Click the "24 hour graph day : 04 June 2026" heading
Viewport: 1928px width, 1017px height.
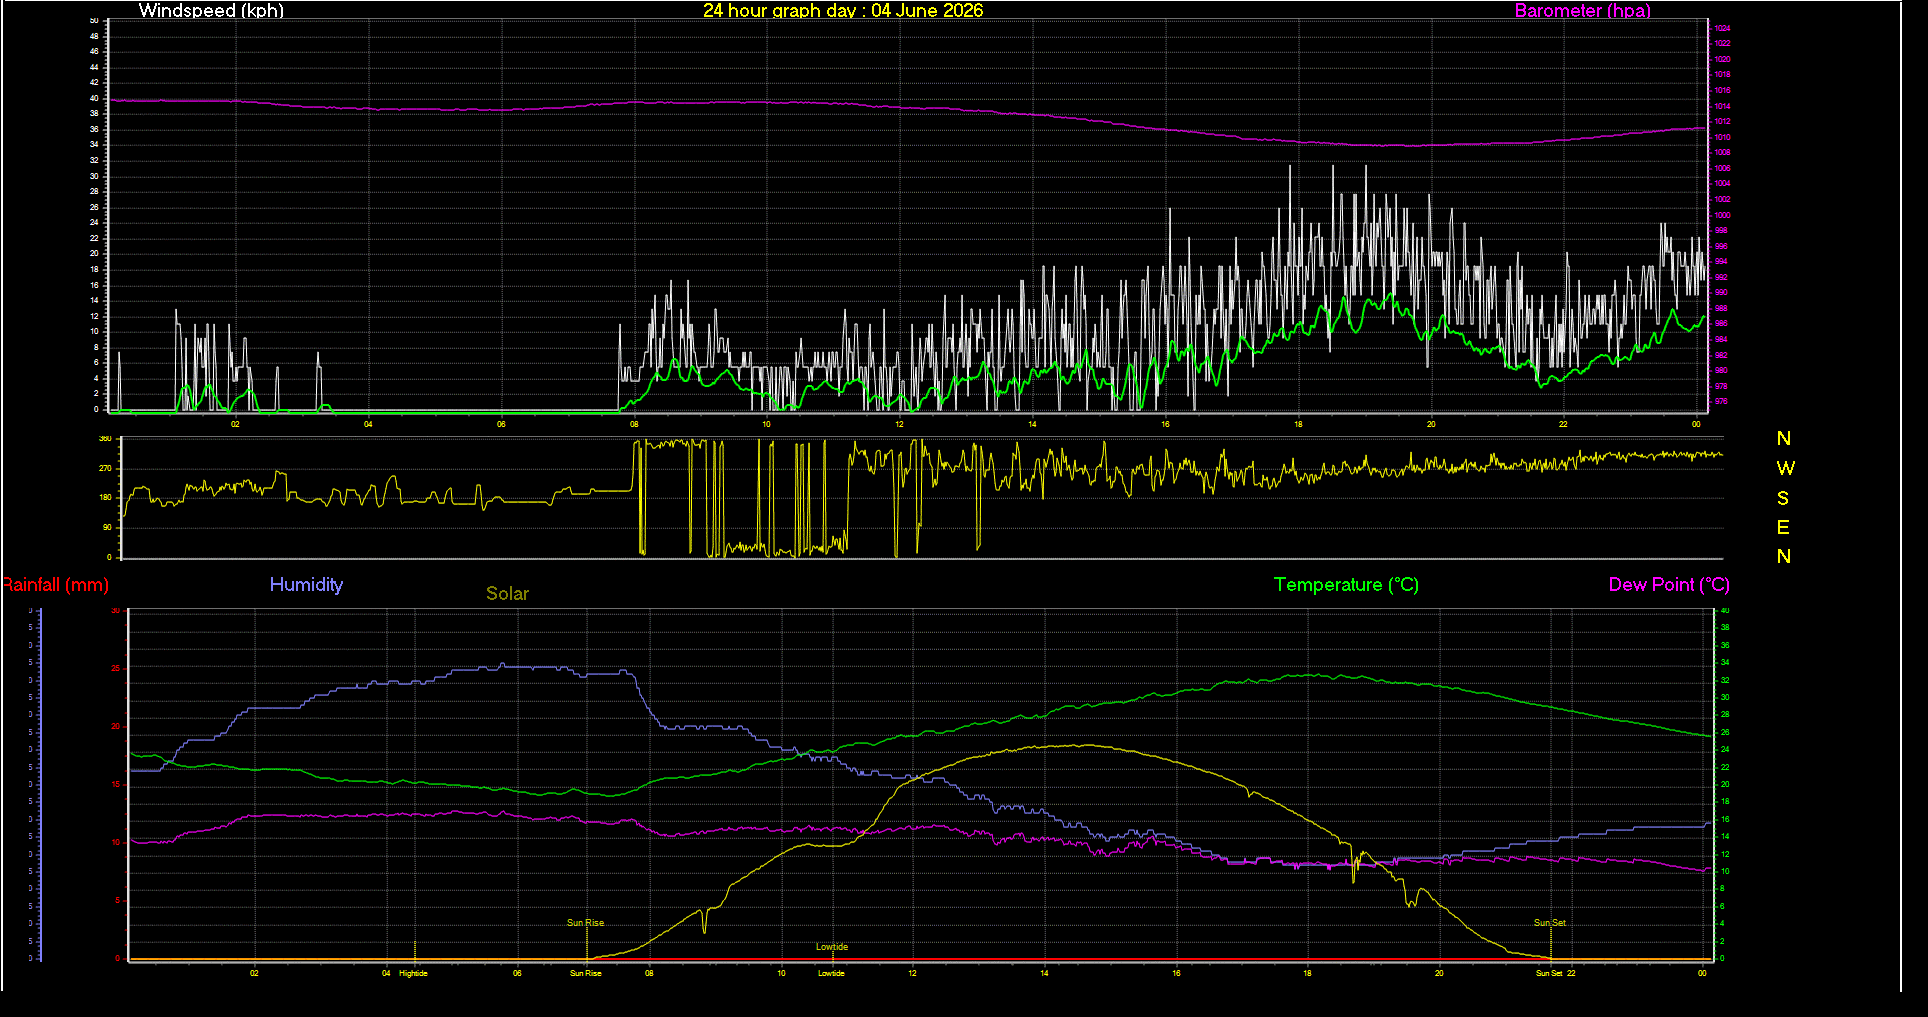tap(843, 11)
